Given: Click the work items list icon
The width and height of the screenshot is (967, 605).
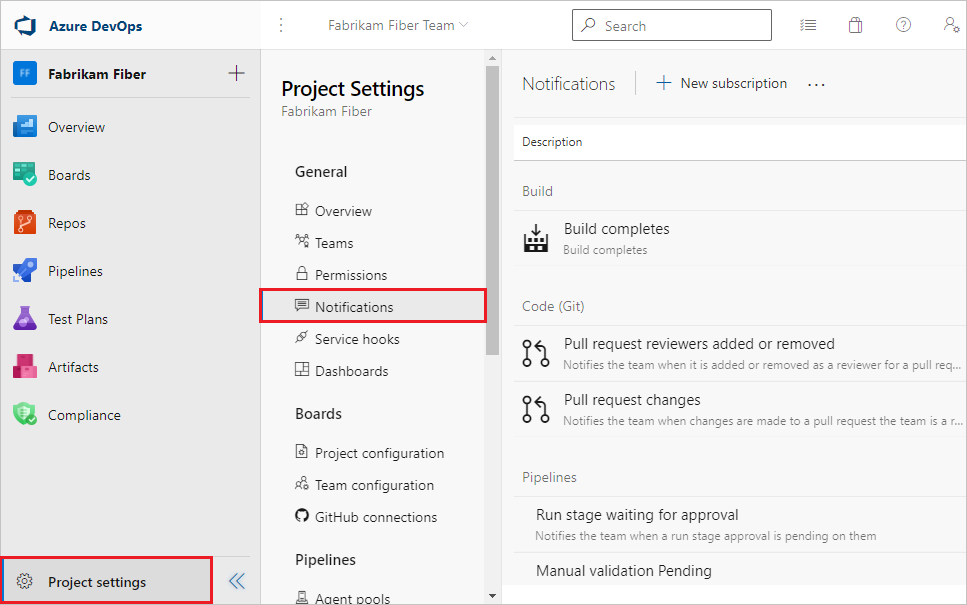Looking at the screenshot, I should tap(808, 24).
